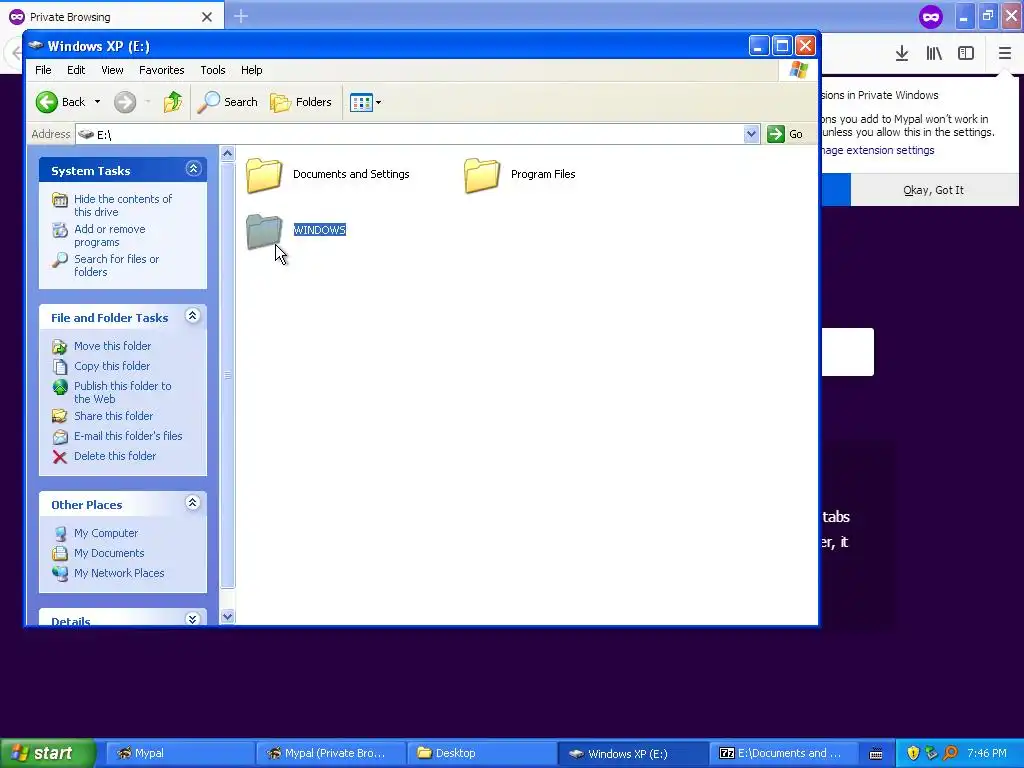Expand the Details panel
Screen dimensions: 1024x768
coord(193,618)
